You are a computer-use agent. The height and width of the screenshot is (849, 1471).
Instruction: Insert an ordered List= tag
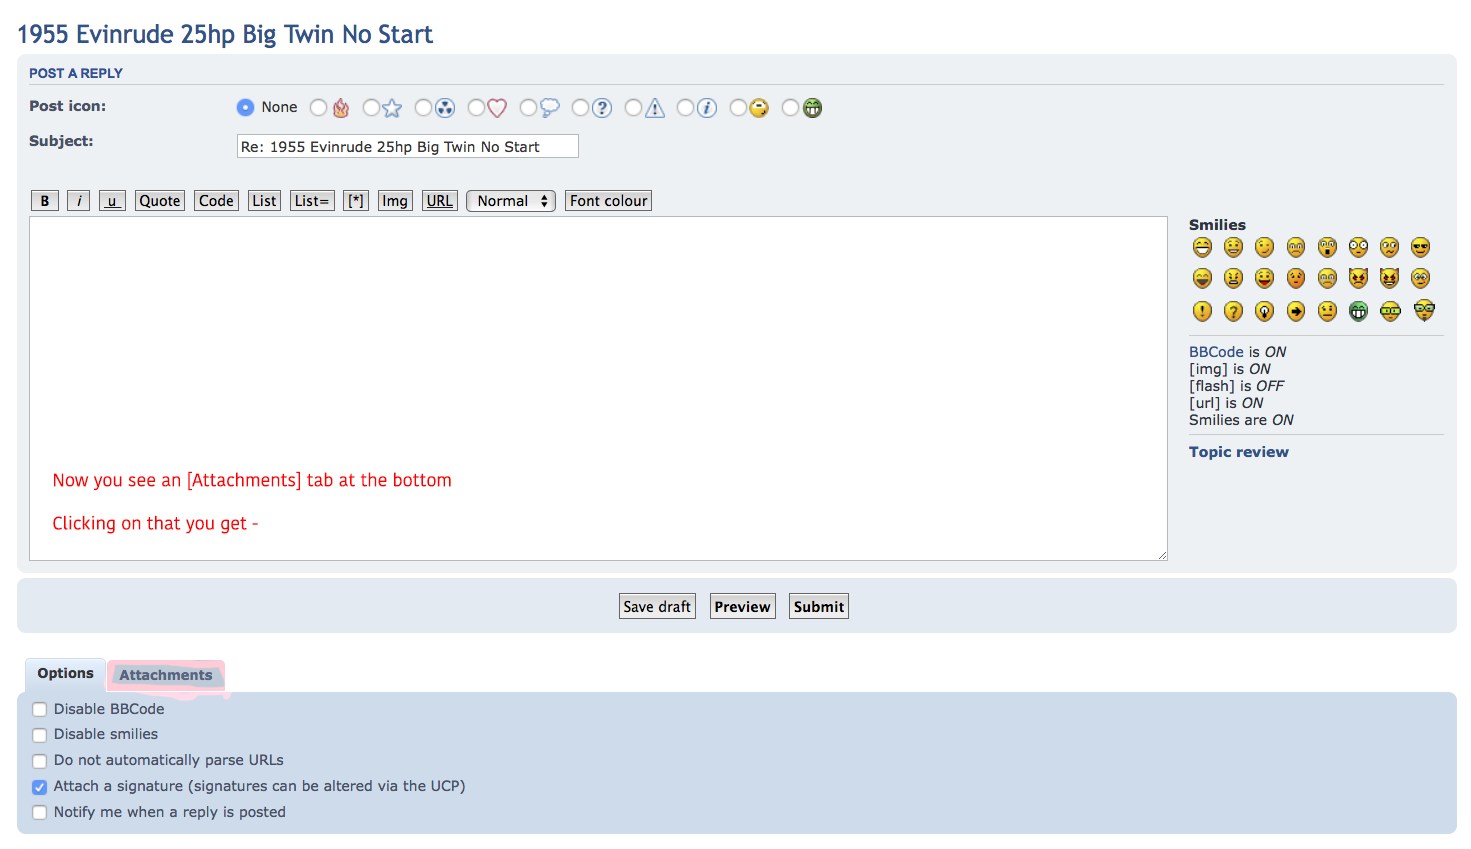[312, 201]
